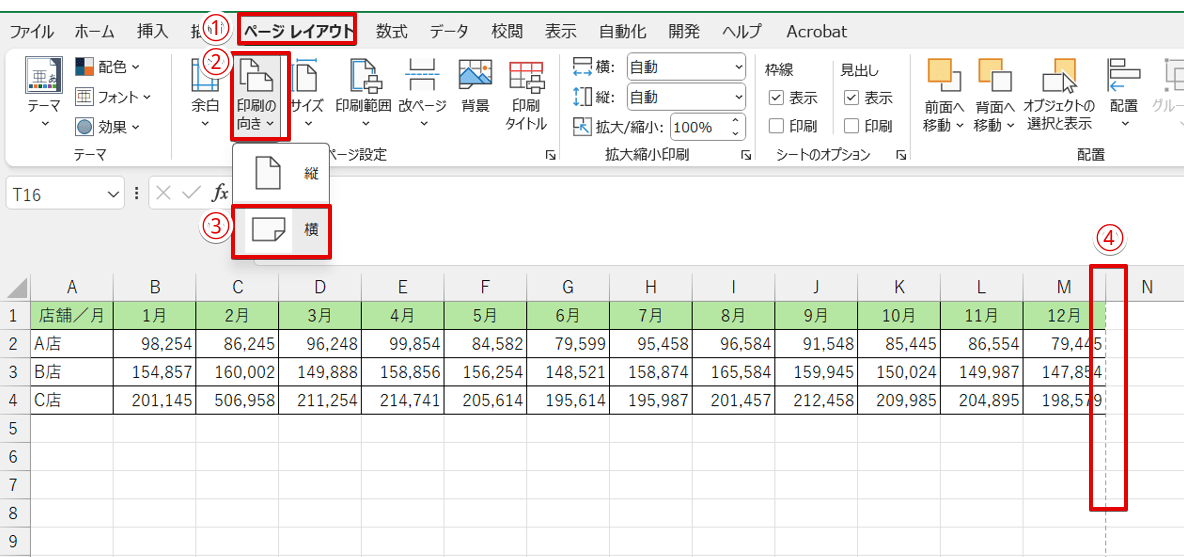Click cell with value 165,584
1184x557 pixels.
734,372
